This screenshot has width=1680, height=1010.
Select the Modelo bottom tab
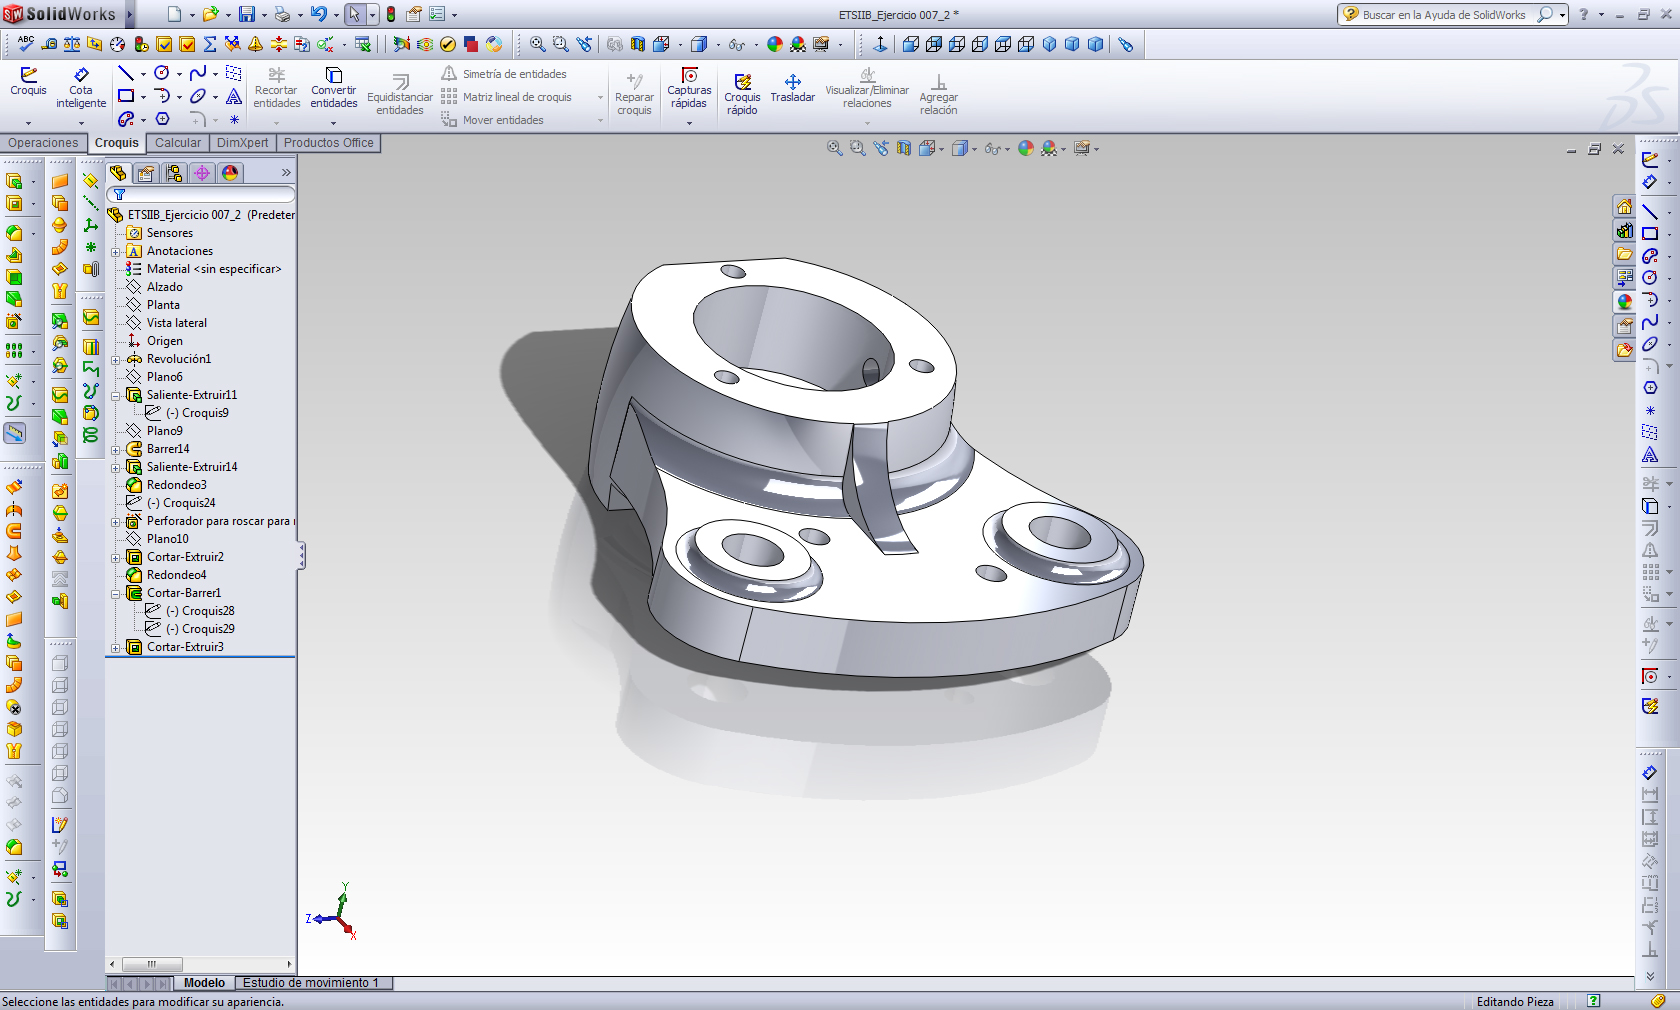point(204,983)
